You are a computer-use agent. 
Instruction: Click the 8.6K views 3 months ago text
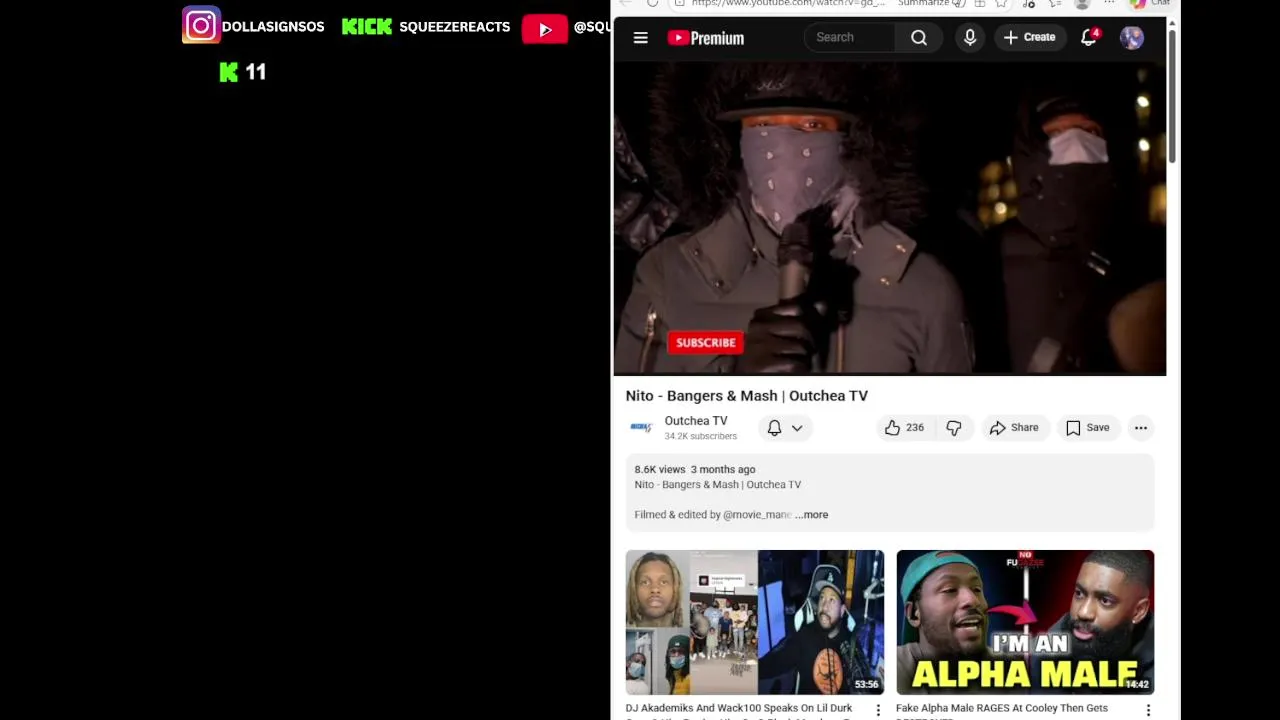(695, 469)
